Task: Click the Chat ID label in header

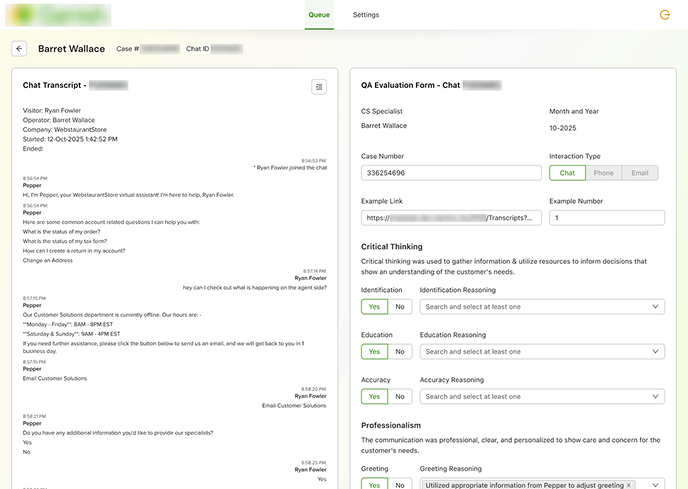Action: (x=197, y=49)
